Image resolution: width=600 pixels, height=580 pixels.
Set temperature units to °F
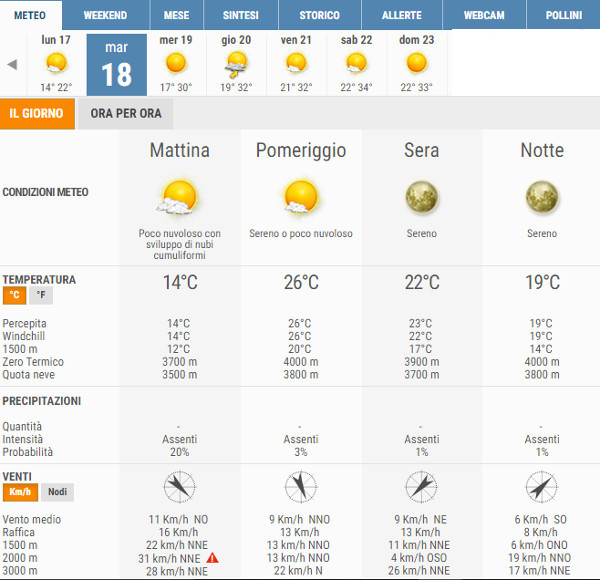tap(41, 295)
